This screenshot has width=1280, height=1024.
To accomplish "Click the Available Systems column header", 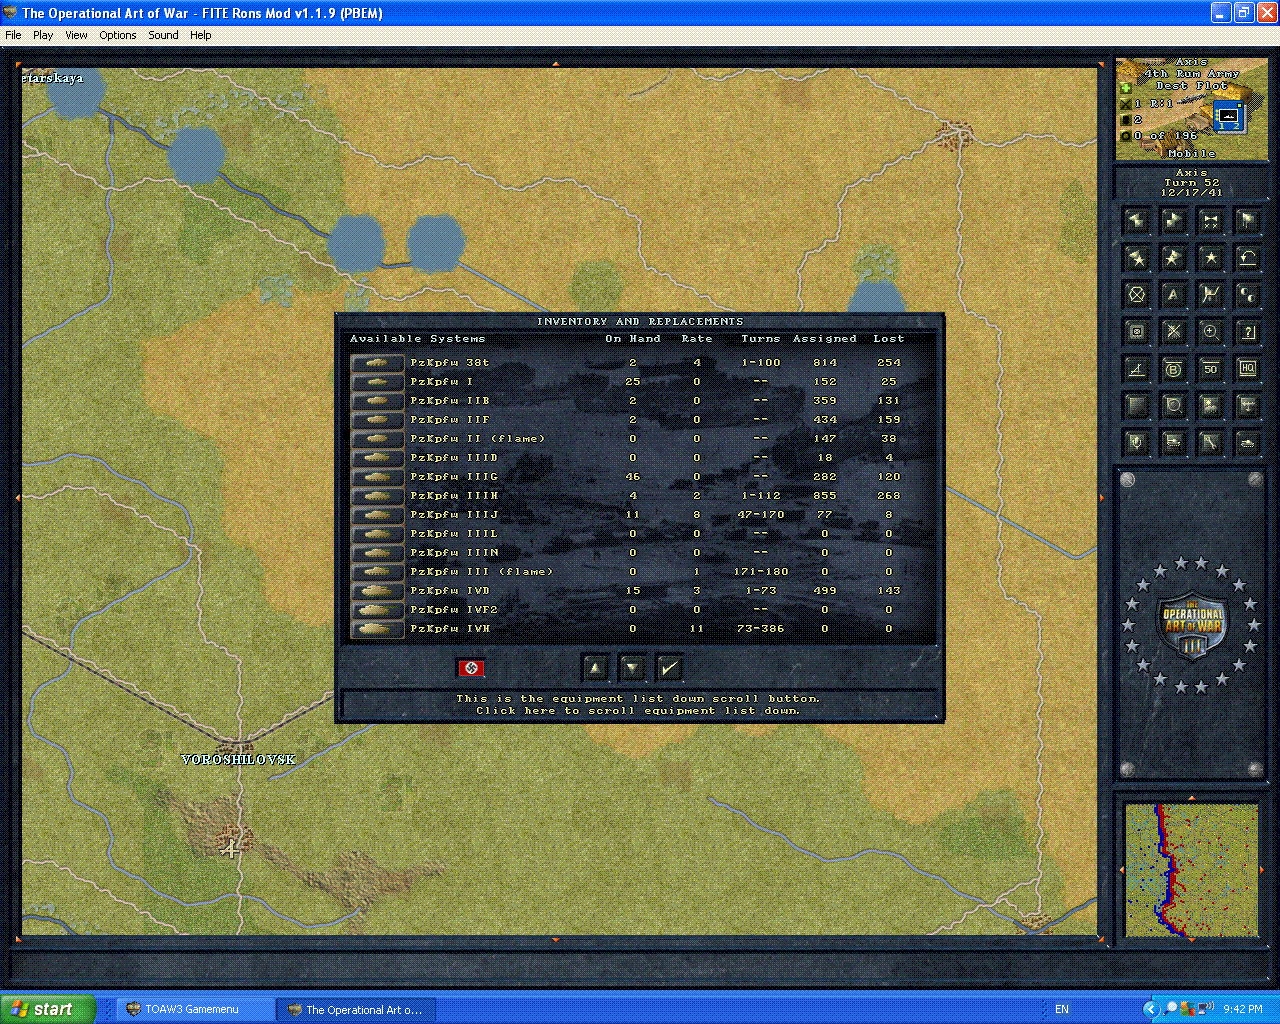I will coord(418,339).
